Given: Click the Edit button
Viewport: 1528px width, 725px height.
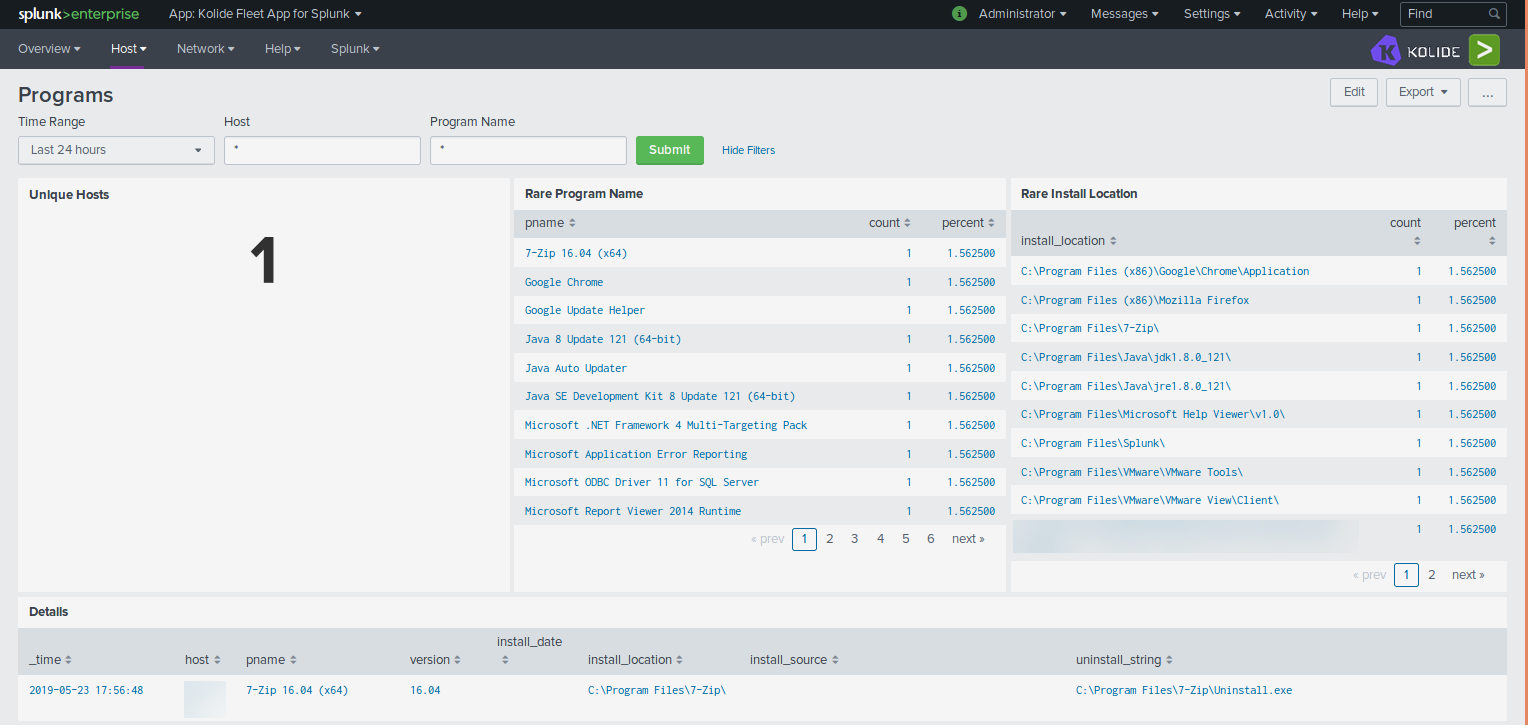Looking at the screenshot, I should coord(1354,92).
